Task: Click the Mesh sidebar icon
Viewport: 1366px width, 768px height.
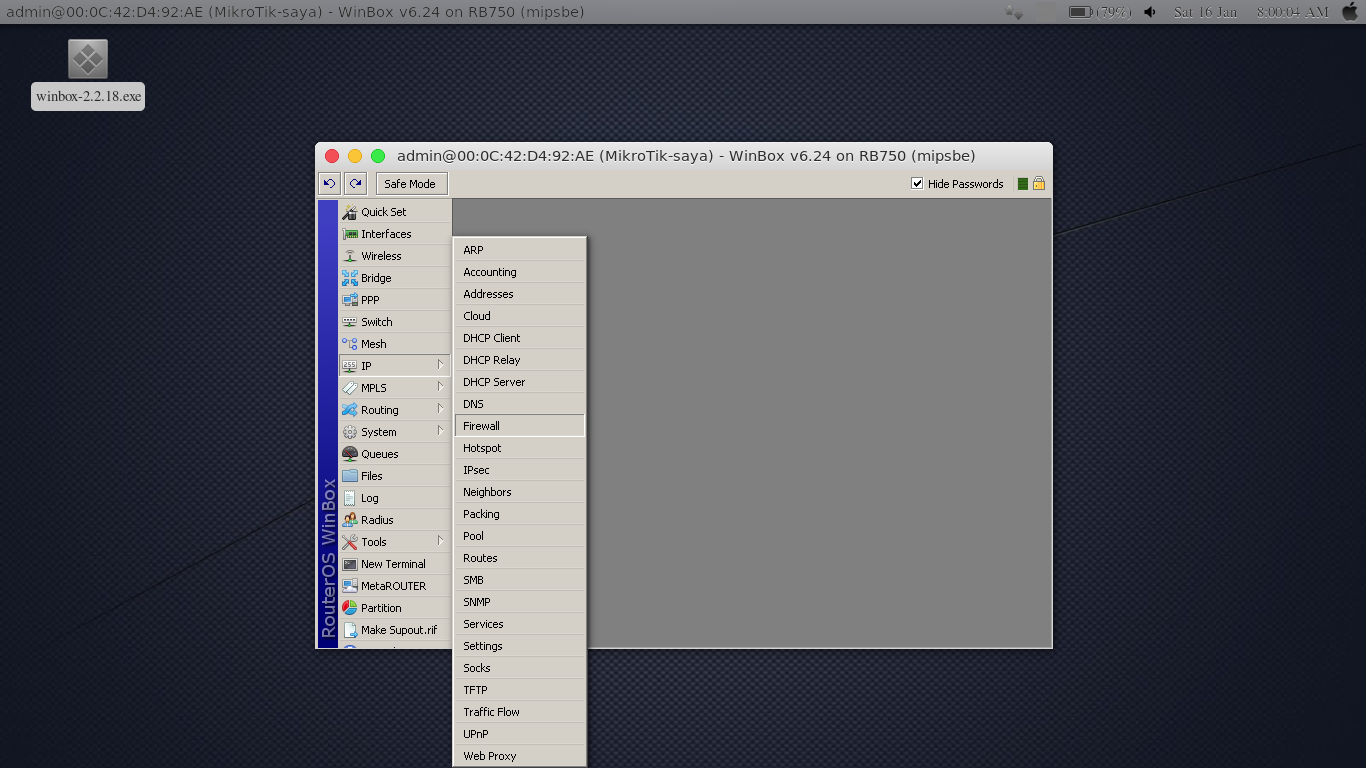Action: (349, 344)
